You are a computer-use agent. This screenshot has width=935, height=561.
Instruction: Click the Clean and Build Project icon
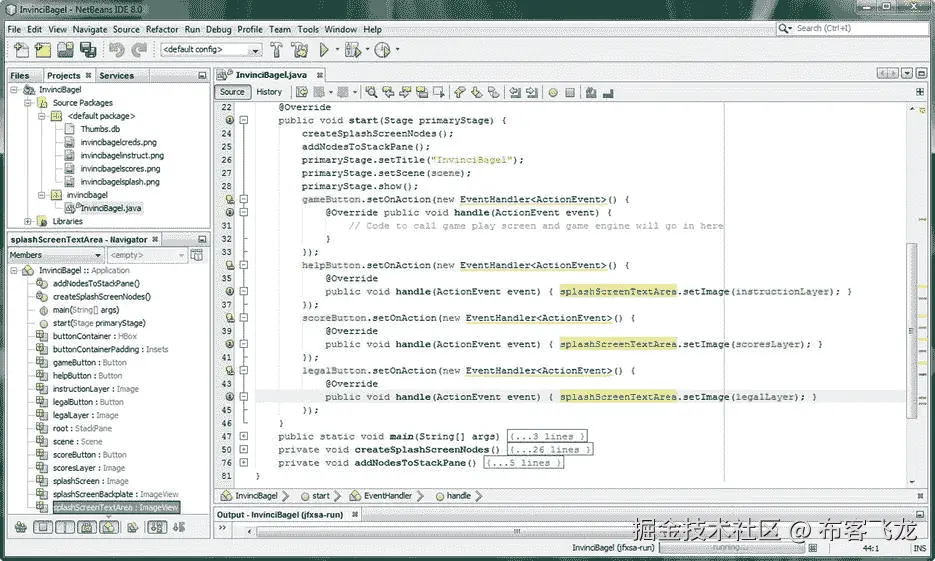(x=300, y=50)
